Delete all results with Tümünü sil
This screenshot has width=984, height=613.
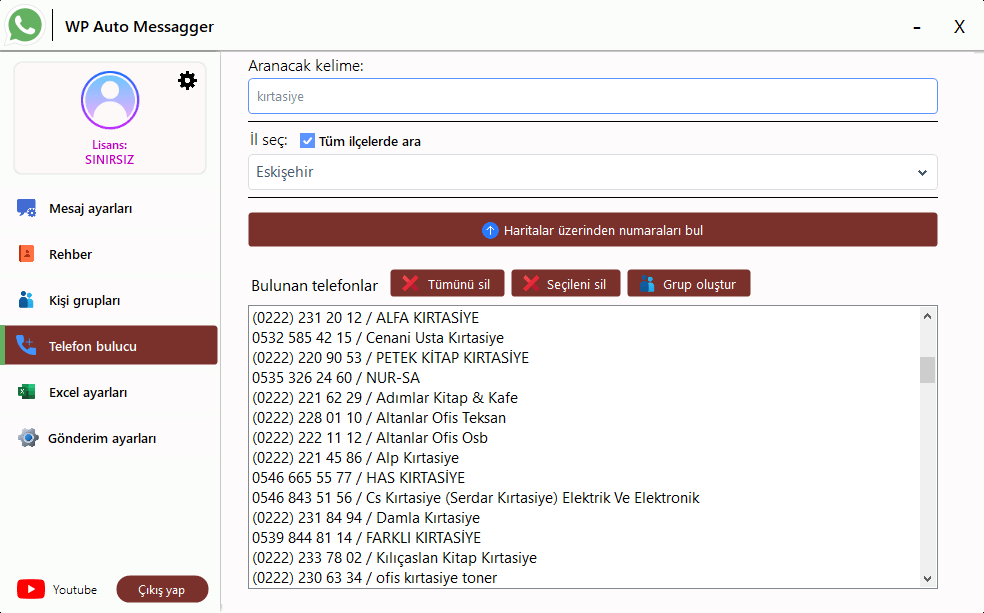pos(447,284)
